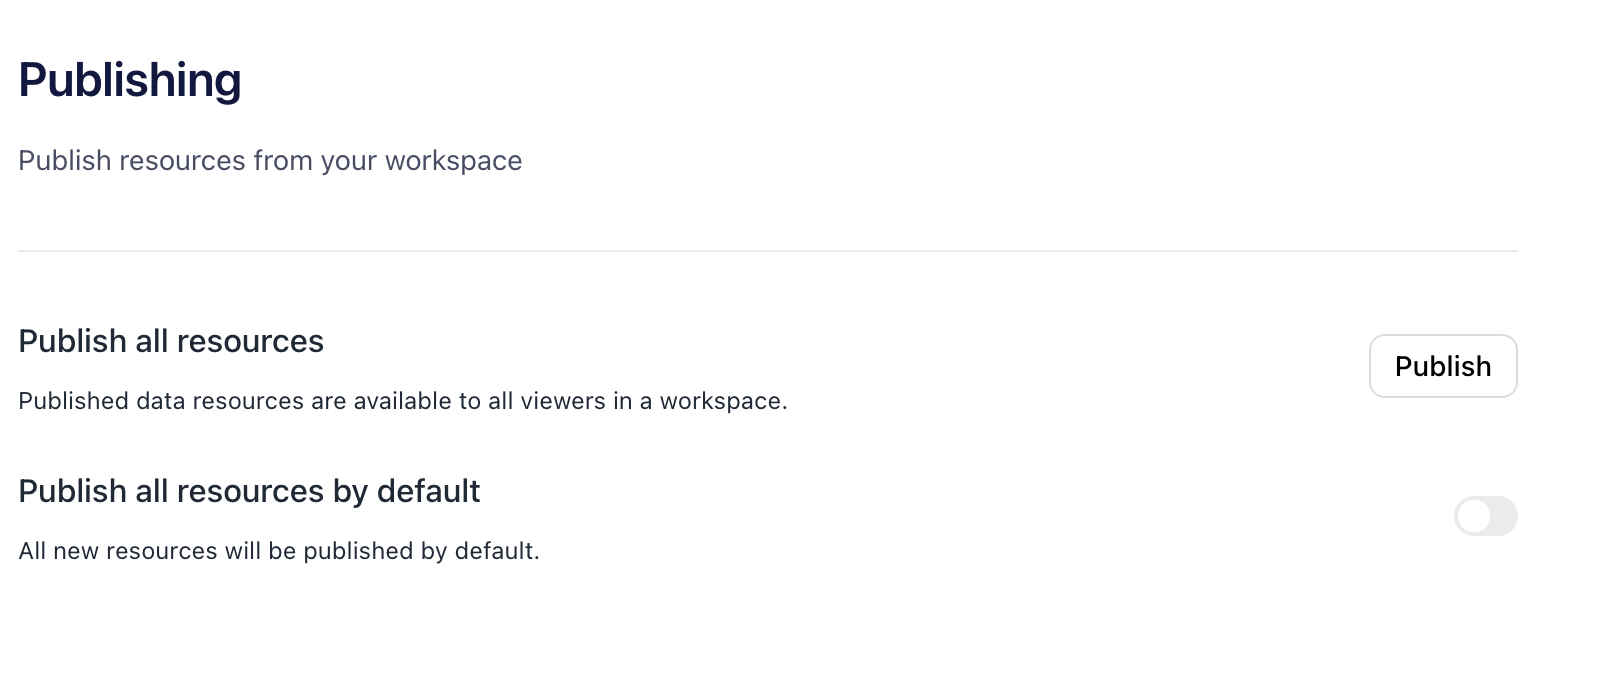Click the Publish button
Image resolution: width=1610 pixels, height=680 pixels.
pyautogui.click(x=1442, y=366)
